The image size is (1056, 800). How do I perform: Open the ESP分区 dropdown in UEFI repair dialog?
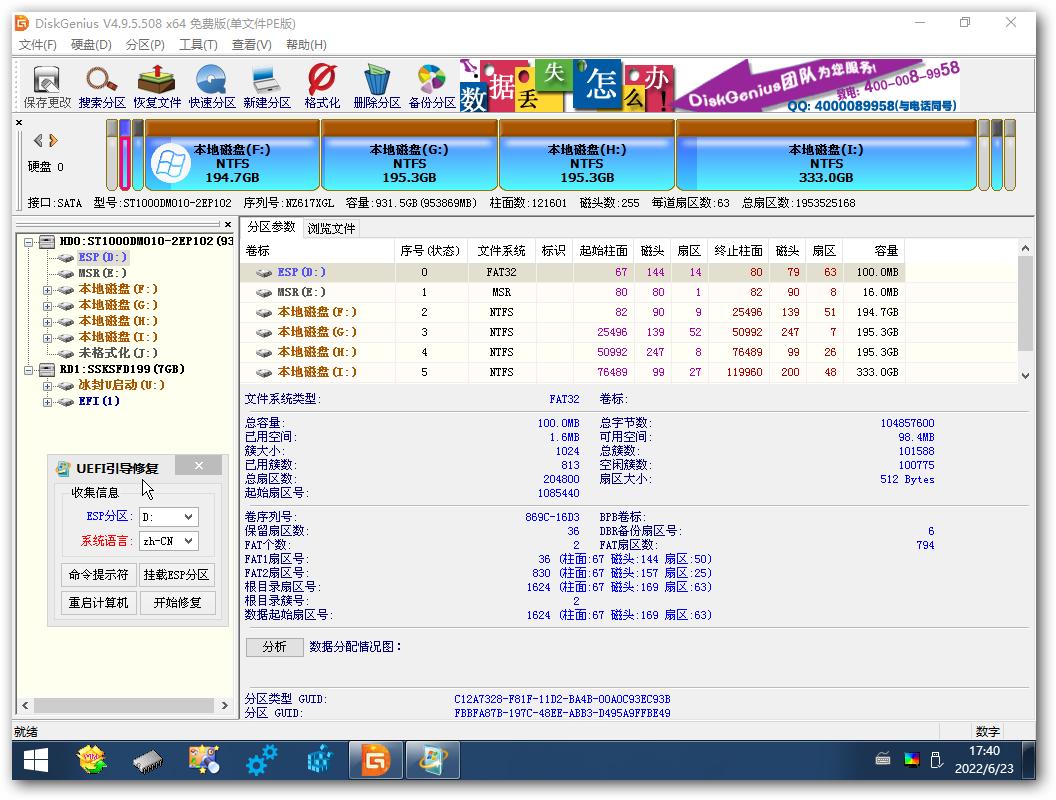click(166, 517)
